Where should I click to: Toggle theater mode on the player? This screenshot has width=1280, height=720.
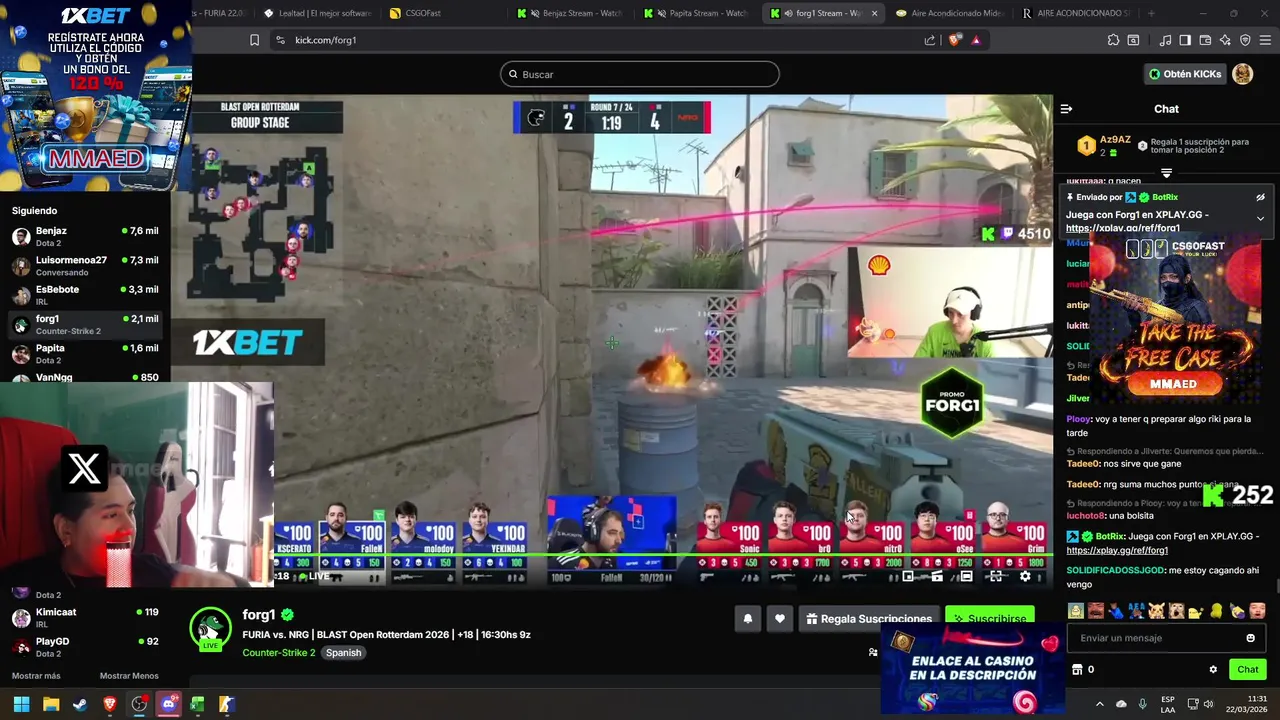[x=966, y=576]
